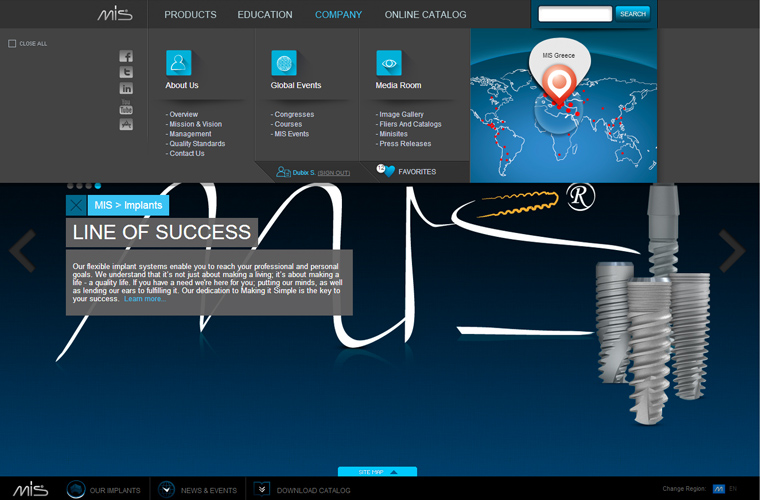Open the Overview link

tap(182, 114)
